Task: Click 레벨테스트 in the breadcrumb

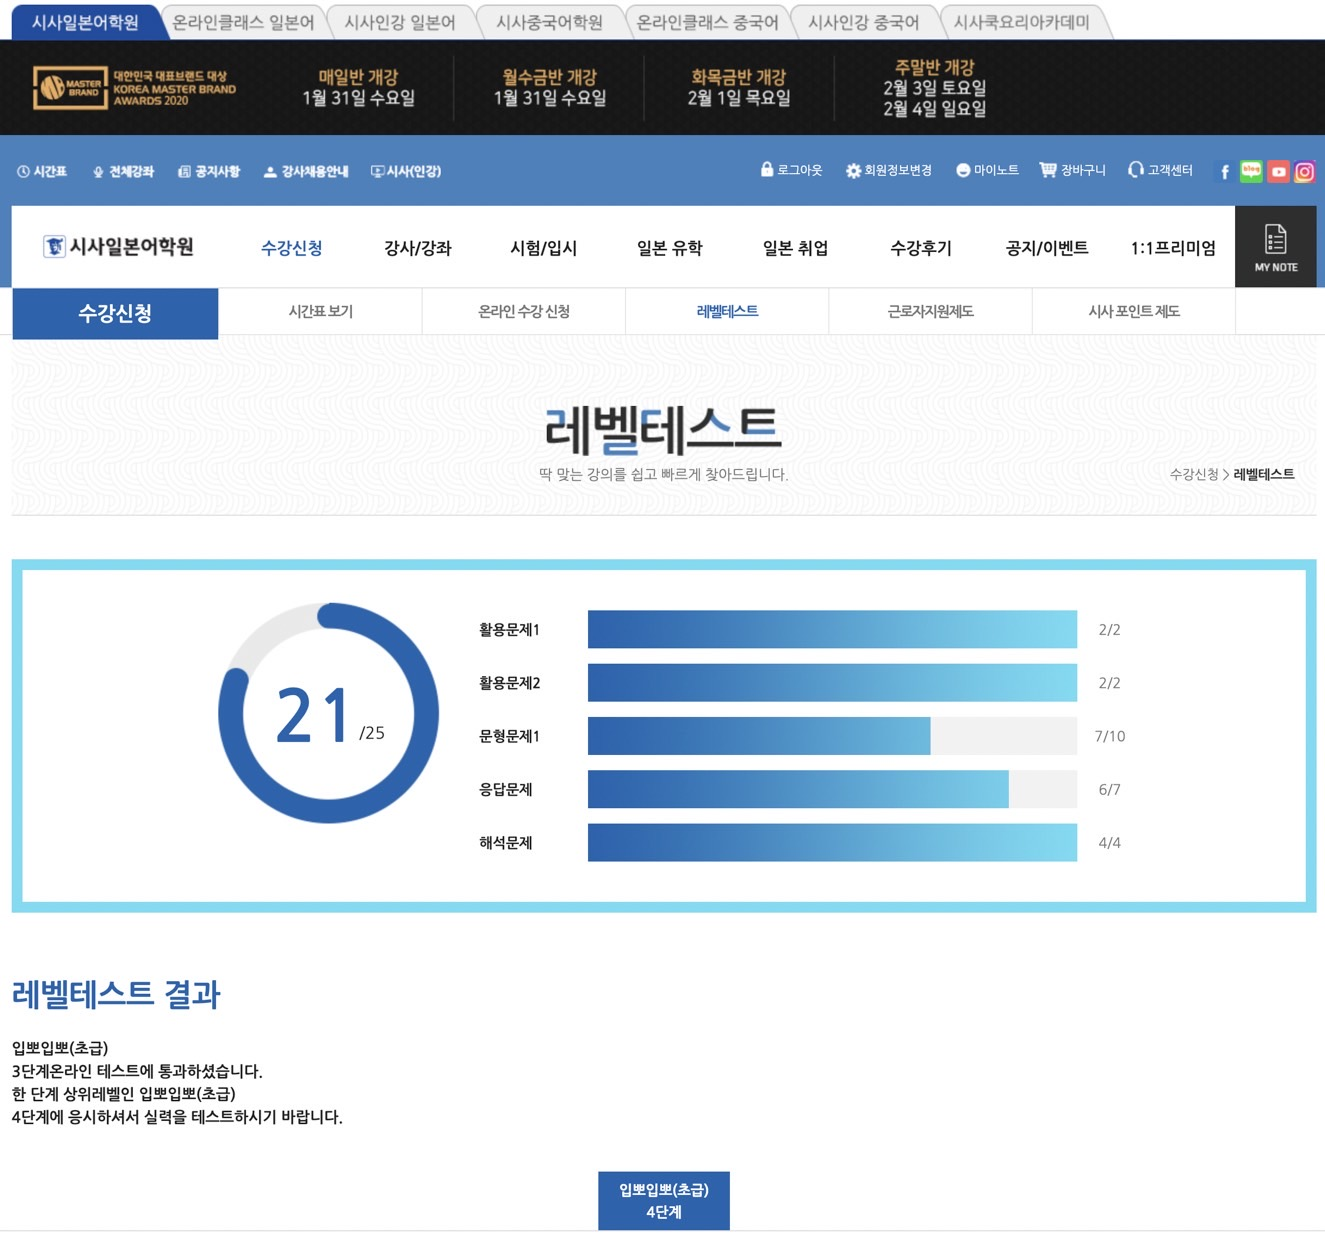Action: [x=1264, y=474]
